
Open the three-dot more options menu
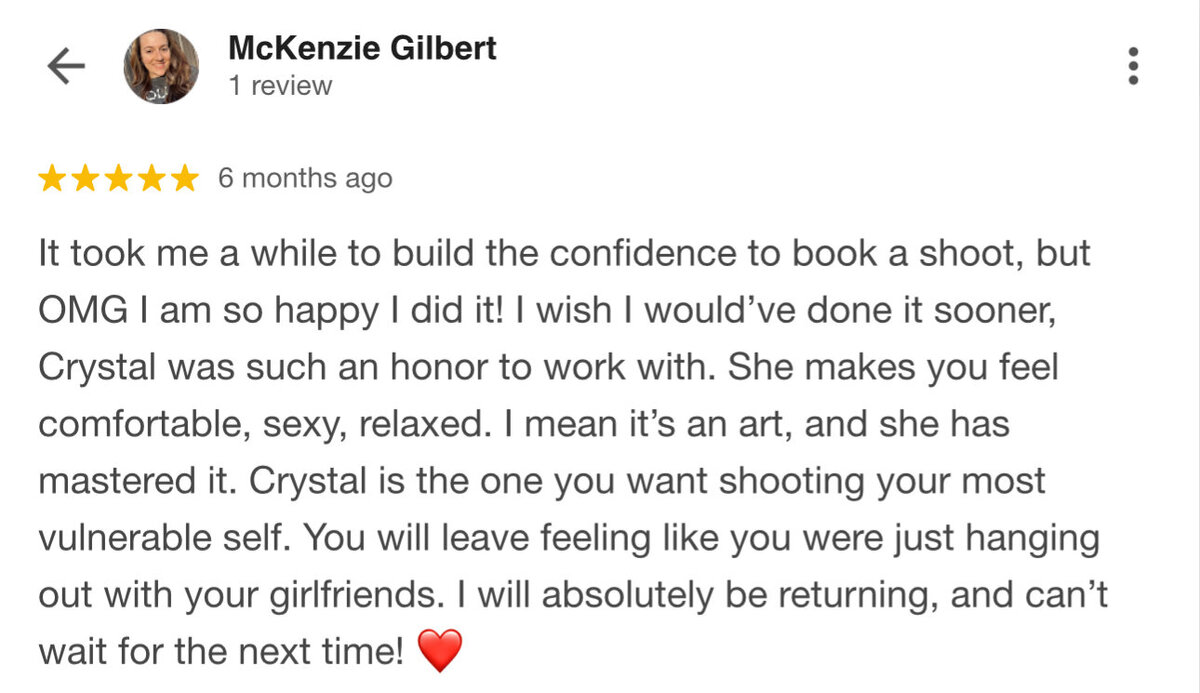tap(1133, 66)
